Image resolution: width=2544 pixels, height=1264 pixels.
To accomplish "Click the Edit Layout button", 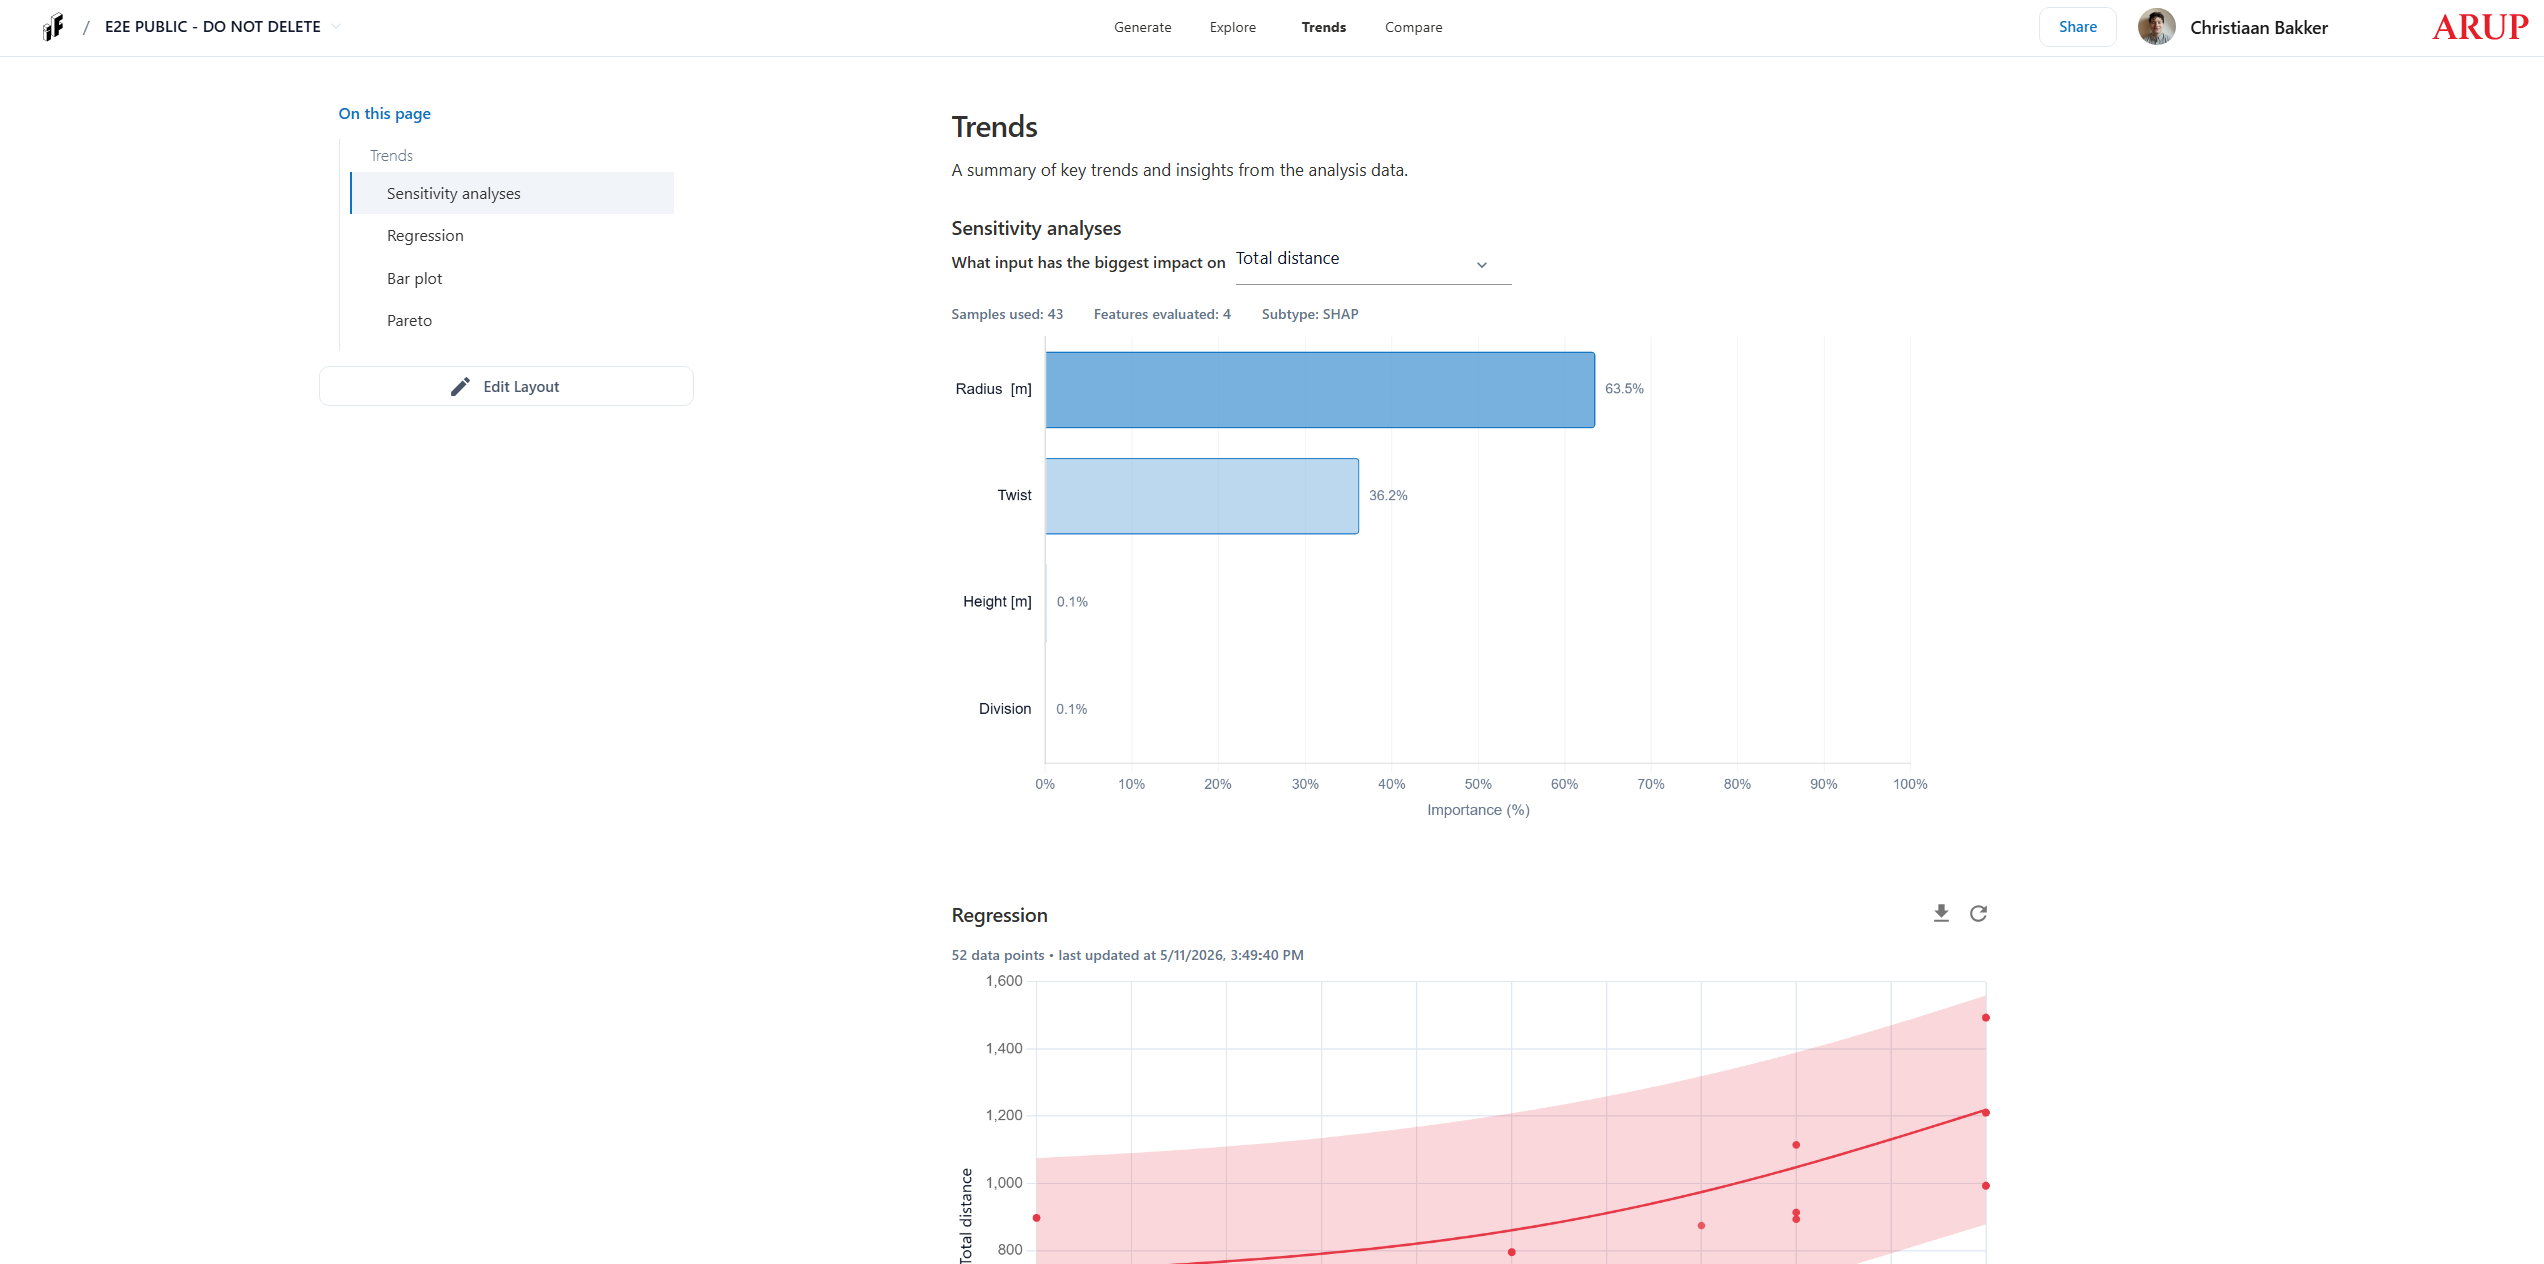I will [x=506, y=386].
